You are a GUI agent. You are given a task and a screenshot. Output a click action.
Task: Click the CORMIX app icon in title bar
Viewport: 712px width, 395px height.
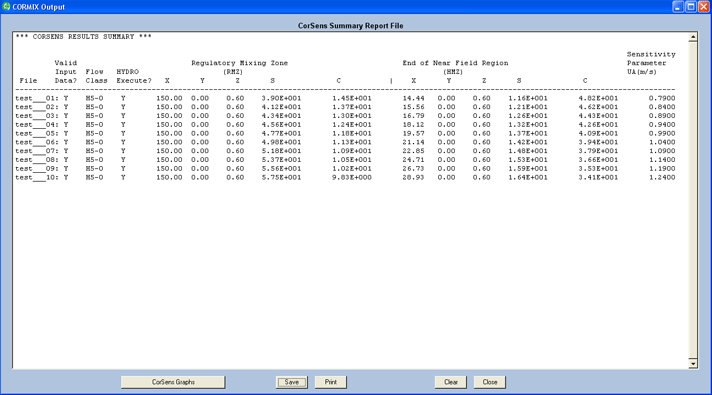click(x=6, y=6)
